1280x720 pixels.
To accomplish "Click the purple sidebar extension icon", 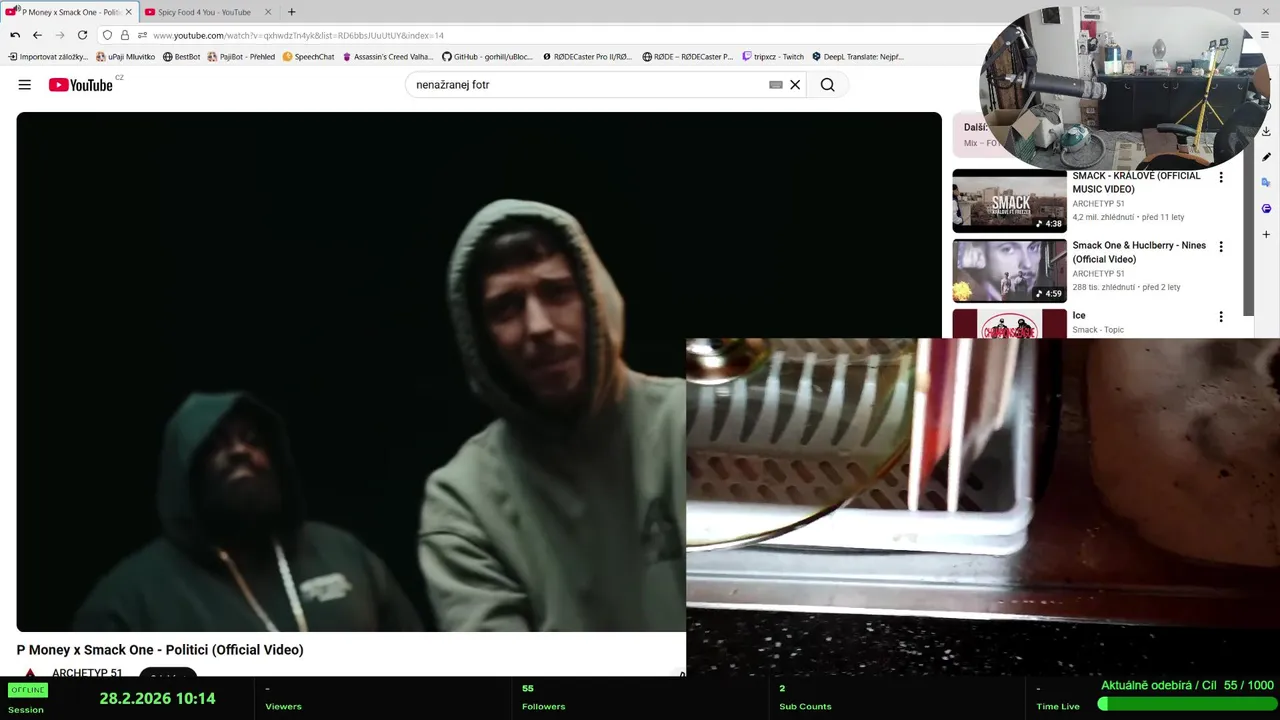I will pyautogui.click(x=1266, y=209).
